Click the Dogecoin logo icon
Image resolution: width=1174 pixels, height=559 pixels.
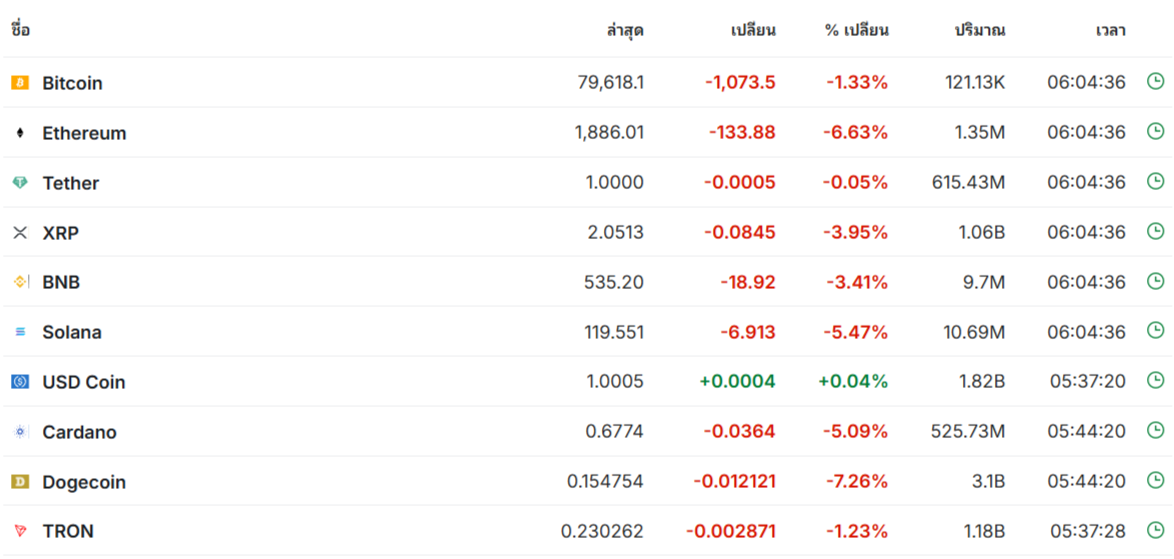pyautogui.click(x=20, y=482)
